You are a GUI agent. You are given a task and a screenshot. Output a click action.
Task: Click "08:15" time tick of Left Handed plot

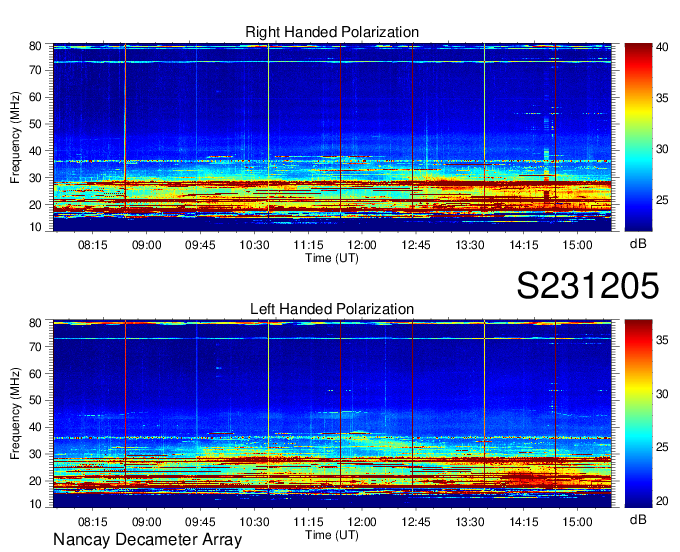(x=92, y=522)
